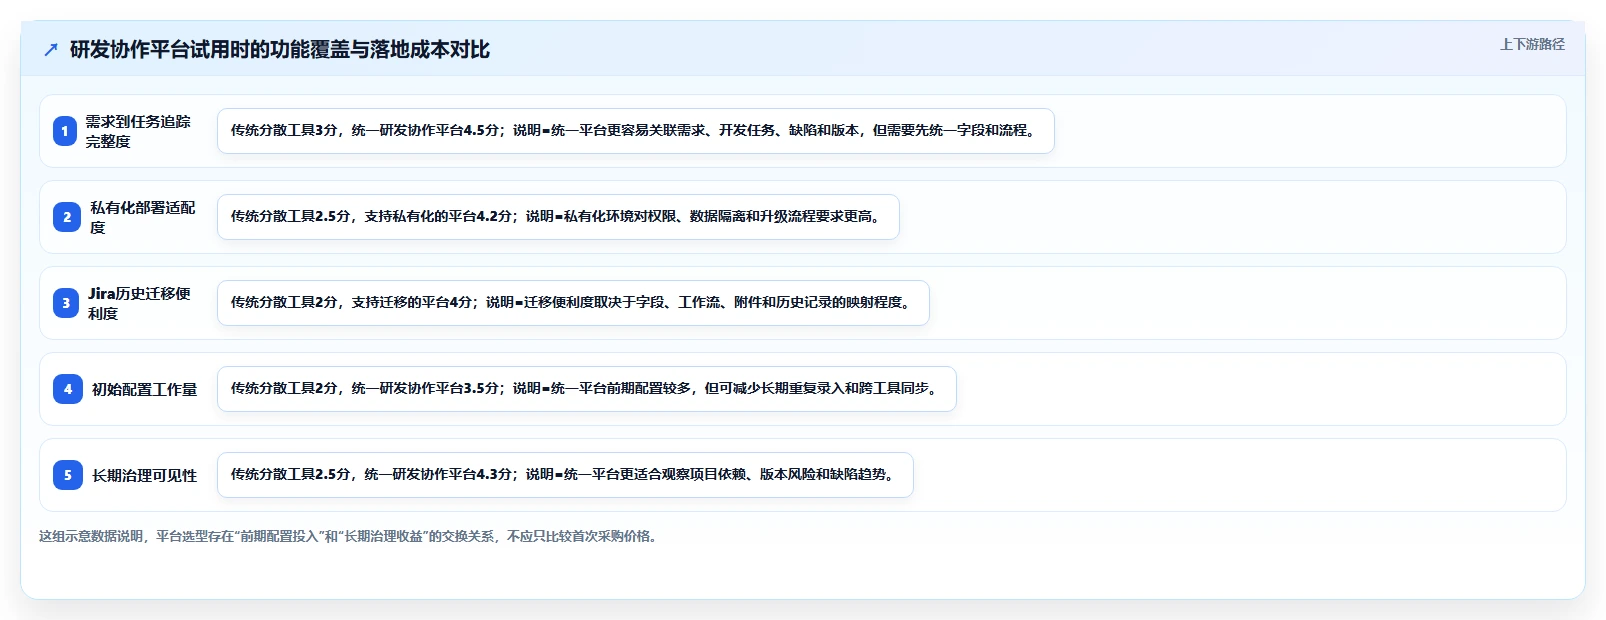Click description mentioning 统一研发协作平台3.5分
The width and height of the screenshot is (1606, 620).
pyautogui.click(x=587, y=389)
